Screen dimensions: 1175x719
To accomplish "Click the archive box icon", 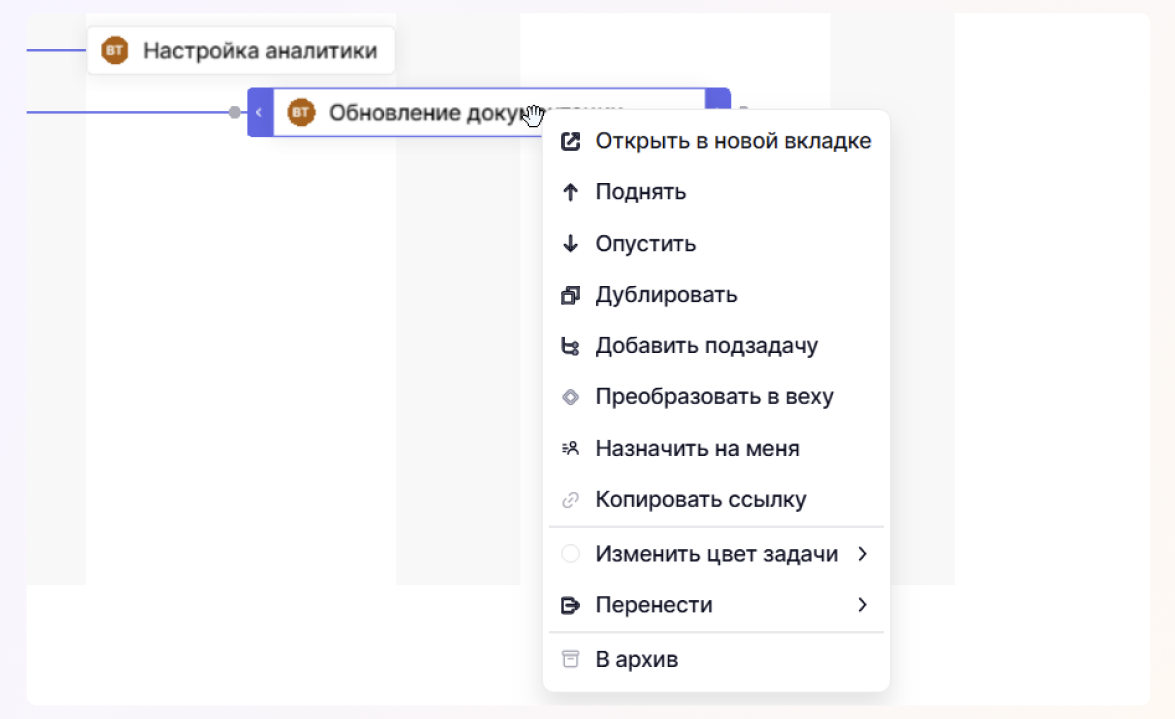I will coord(571,659).
